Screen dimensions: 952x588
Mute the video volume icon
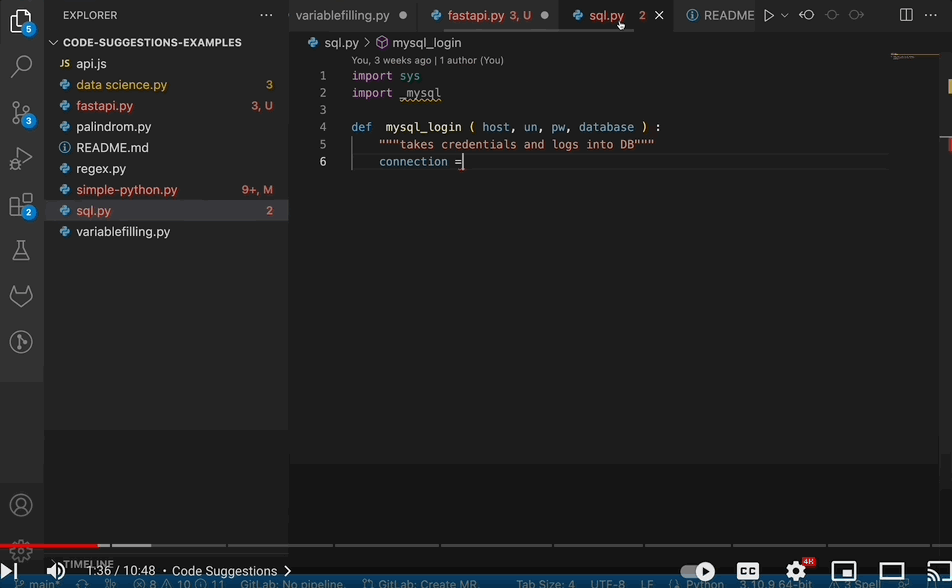(55, 571)
